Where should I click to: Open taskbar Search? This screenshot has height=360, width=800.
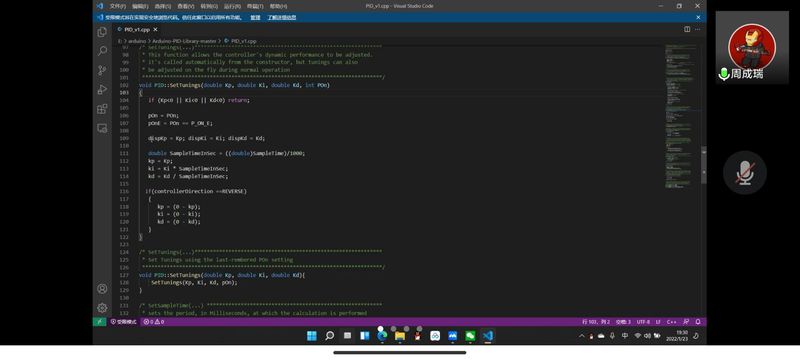click(330, 336)
